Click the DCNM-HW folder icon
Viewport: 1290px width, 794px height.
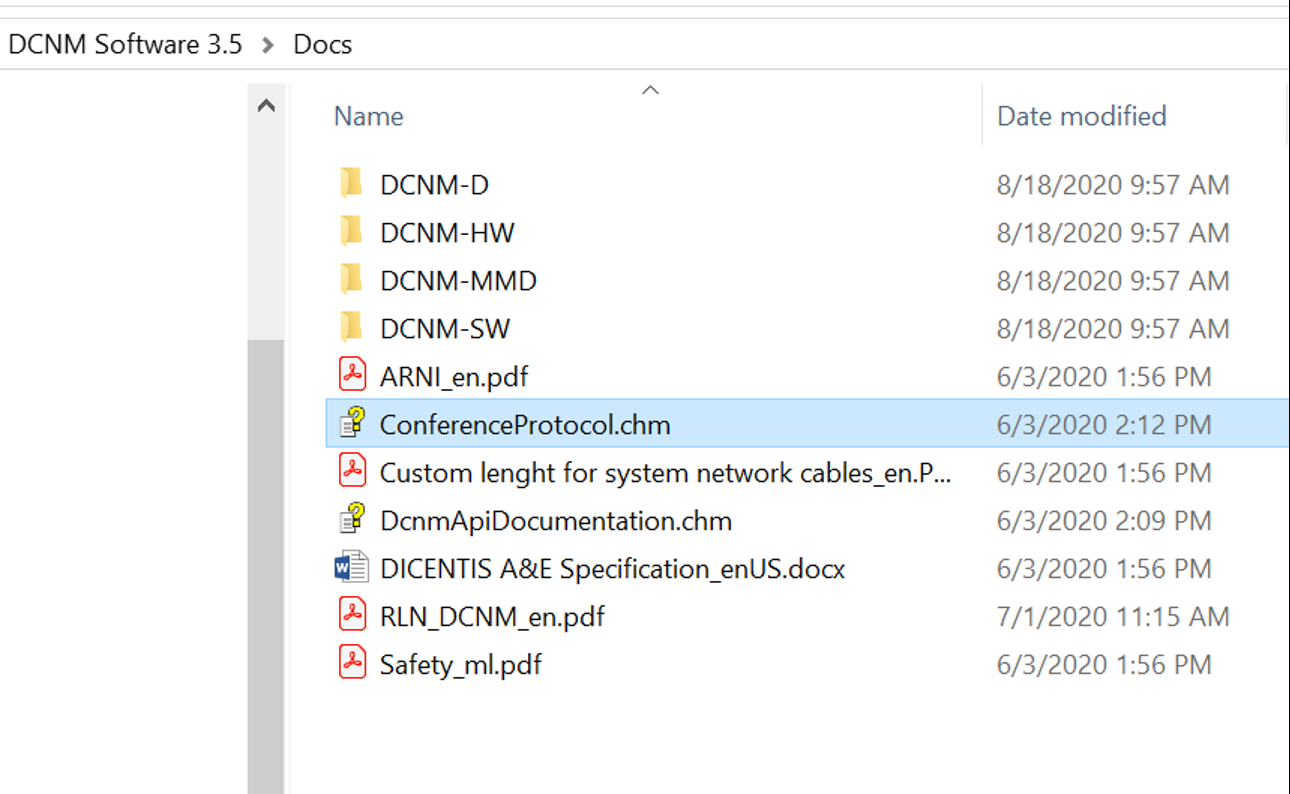tap(351, 232)
